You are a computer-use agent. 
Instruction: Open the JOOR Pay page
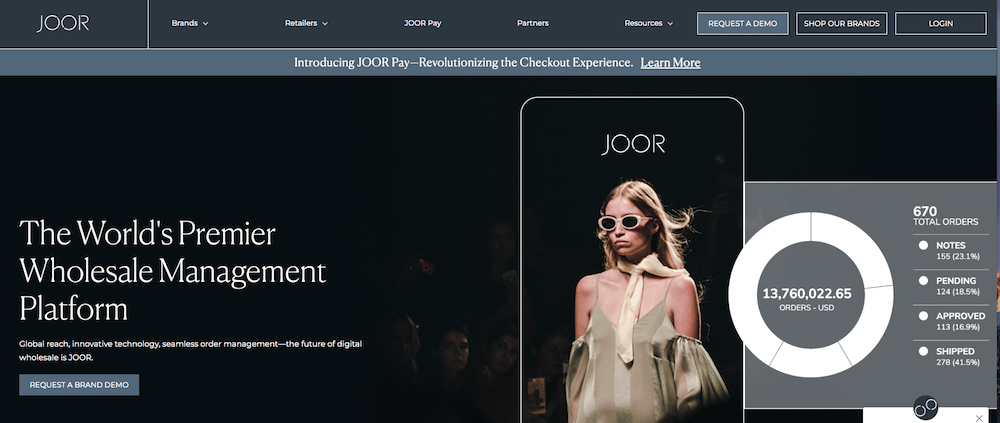[422, 23]
